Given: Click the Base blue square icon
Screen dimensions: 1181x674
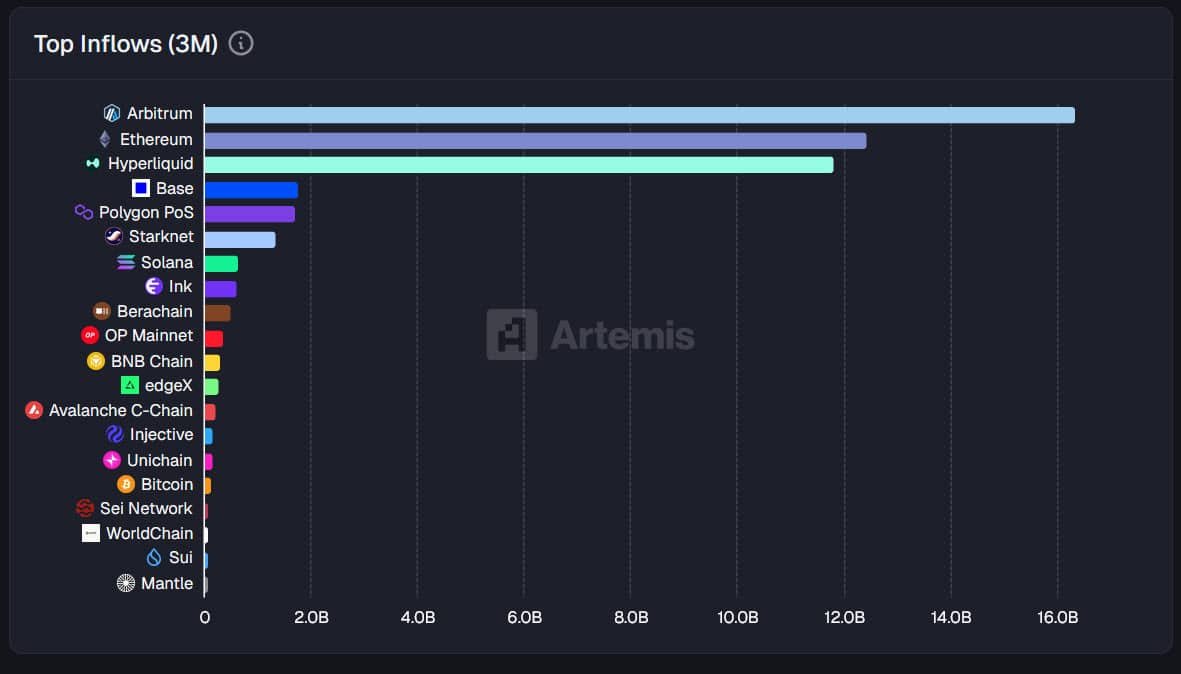Looking at the screenshot, I should [141, 188].
